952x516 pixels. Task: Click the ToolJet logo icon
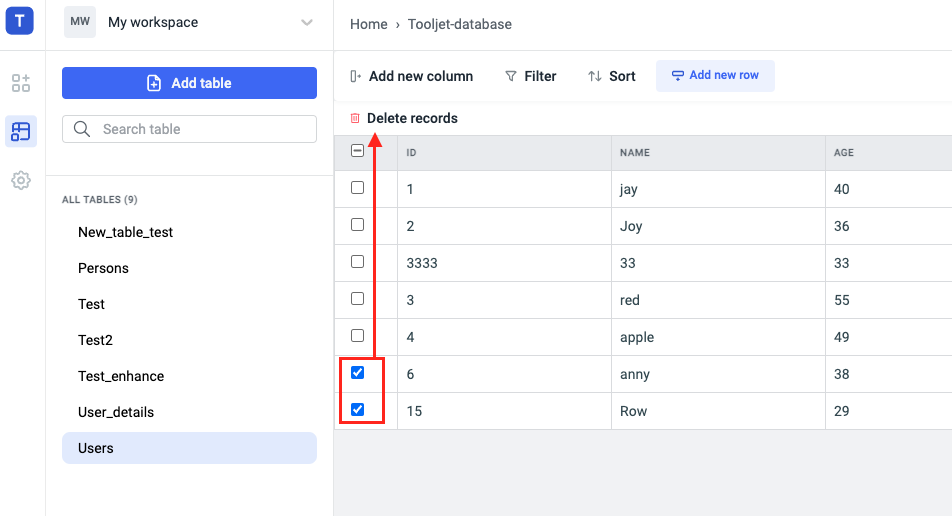click(20, 21)
